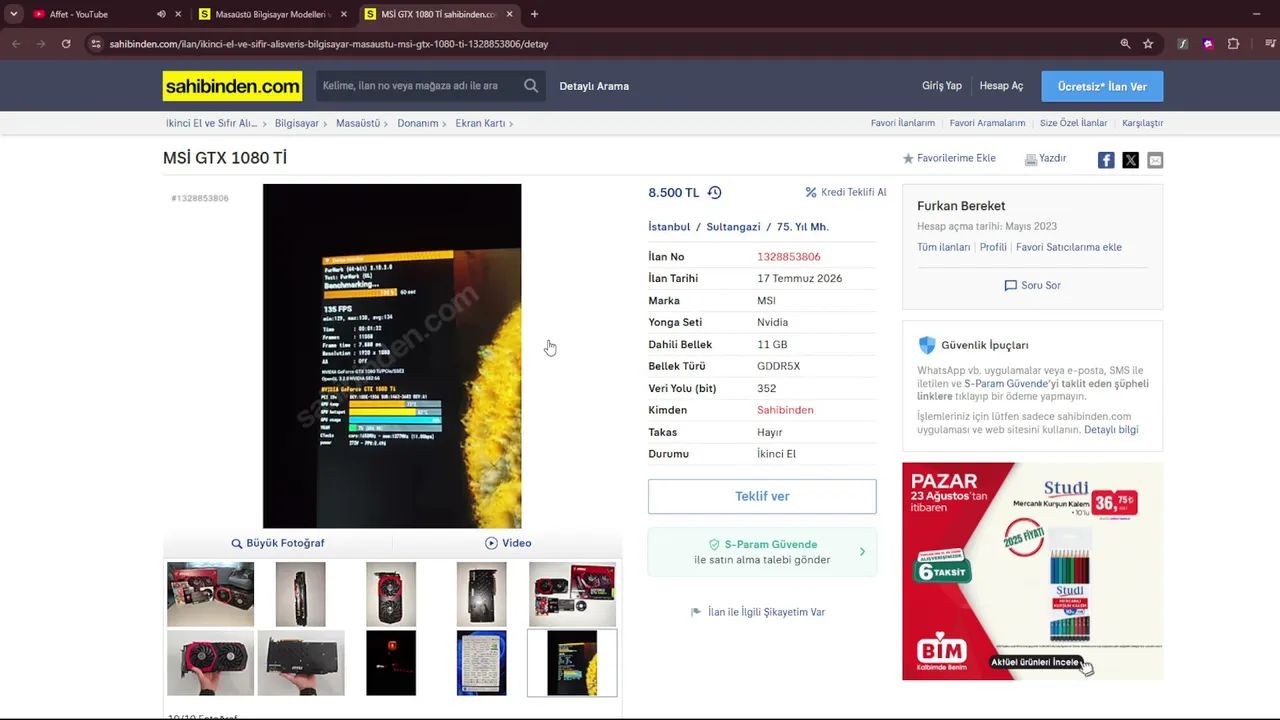Open Favori Aramalarım link
This screenshot has height=720, width=1280.
coord(987,123)
